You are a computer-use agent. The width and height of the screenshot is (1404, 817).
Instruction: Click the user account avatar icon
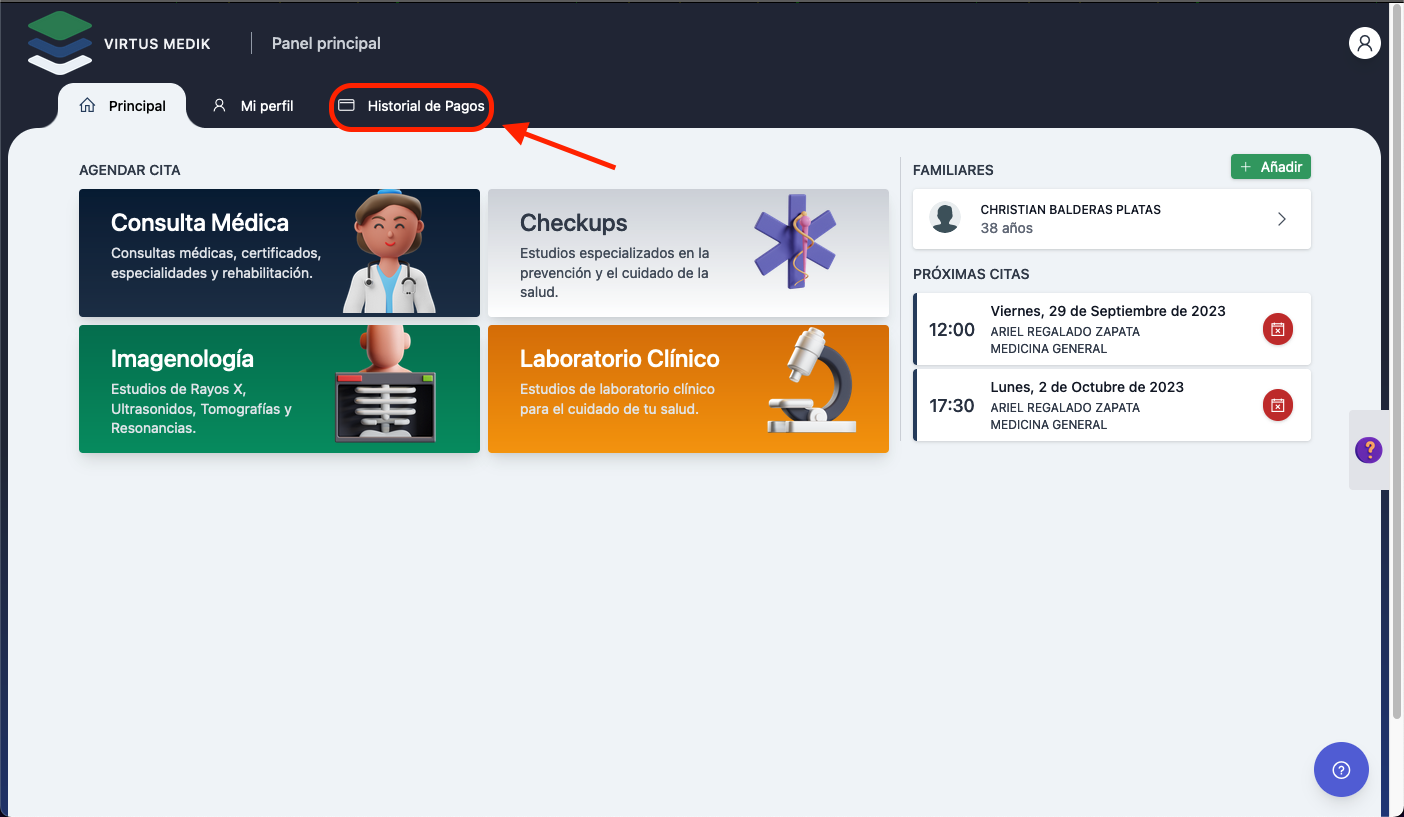(x=1364, y=43)
